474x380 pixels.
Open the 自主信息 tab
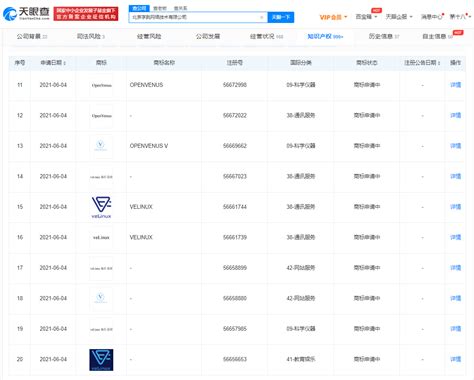point(437,36)
